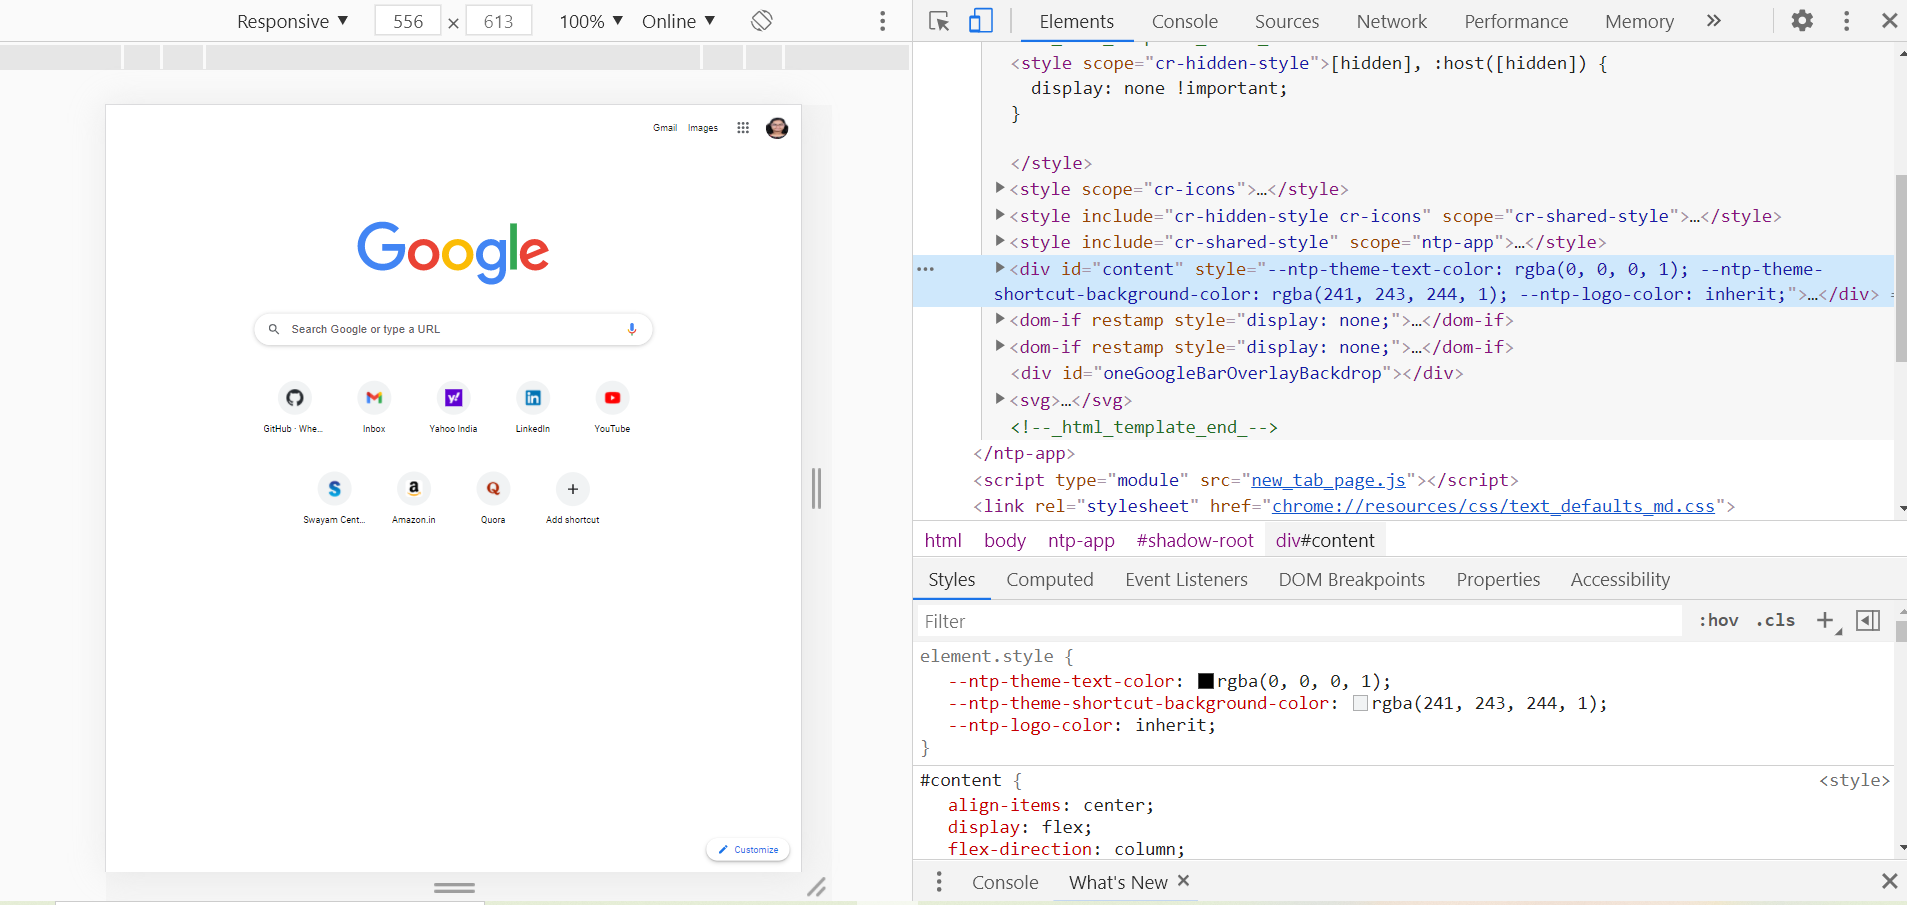Close the What's New drawer tab
Screen dimensions: 1907x905
point(1183,881)
